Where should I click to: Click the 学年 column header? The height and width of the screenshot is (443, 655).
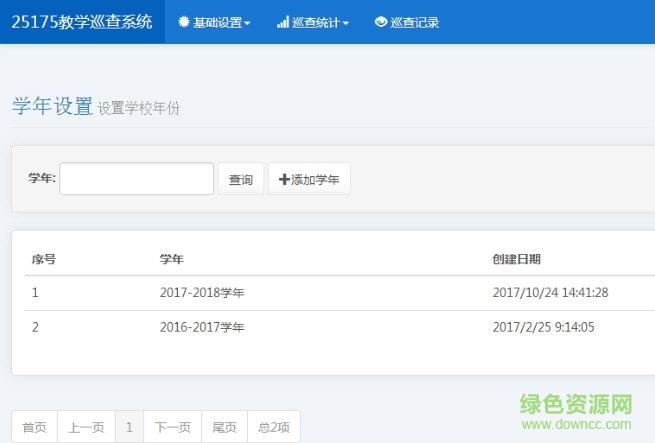pos(172,259)
